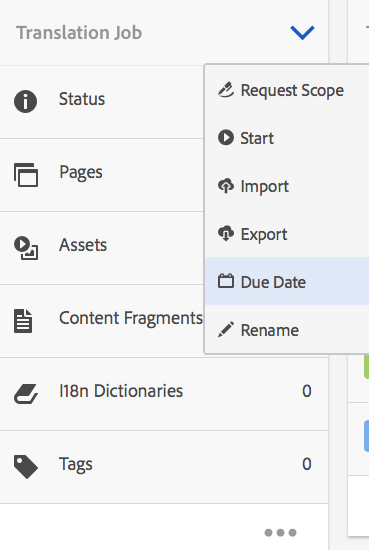Screen dimensions: 369x550
Task: Click the Export cloud download icon
Action: [226, 233]
